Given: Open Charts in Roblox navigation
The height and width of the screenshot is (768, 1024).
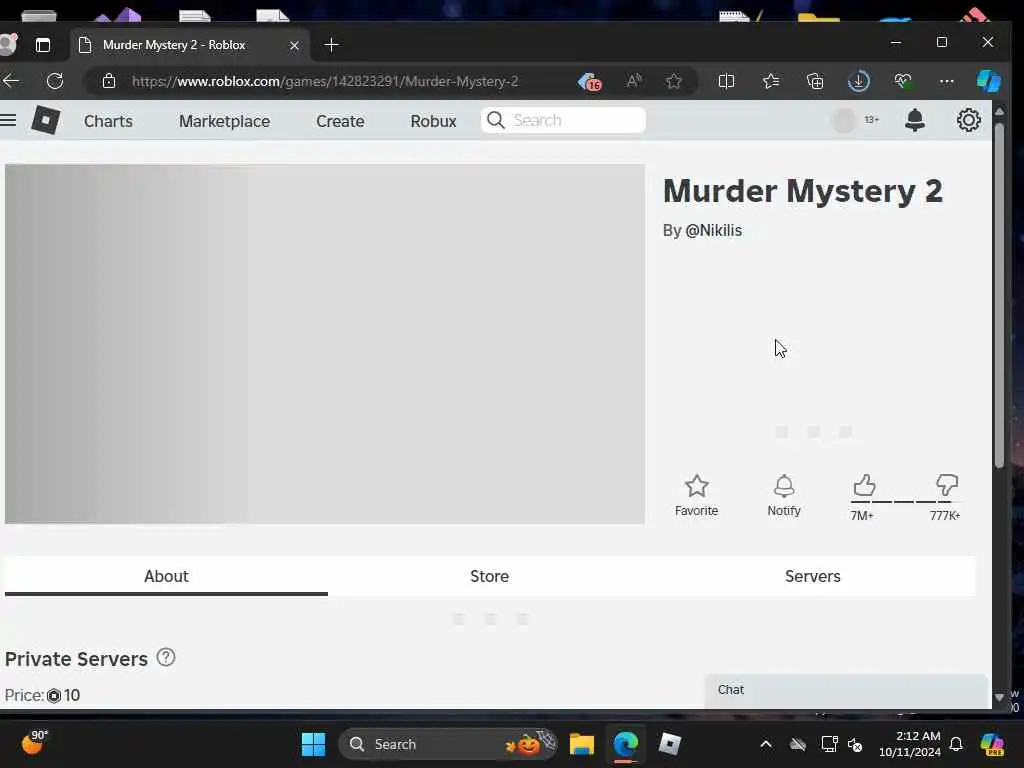Looking at the screenshot, I should [x=108, y=121].
